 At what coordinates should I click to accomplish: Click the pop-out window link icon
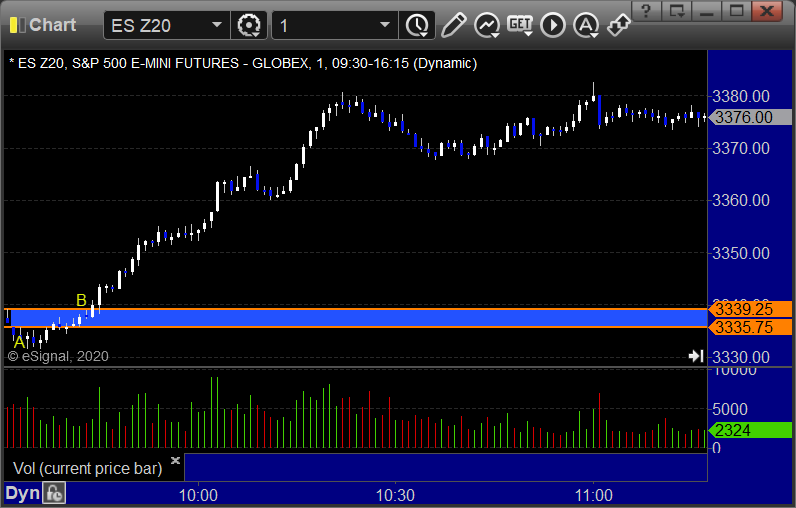619,25
